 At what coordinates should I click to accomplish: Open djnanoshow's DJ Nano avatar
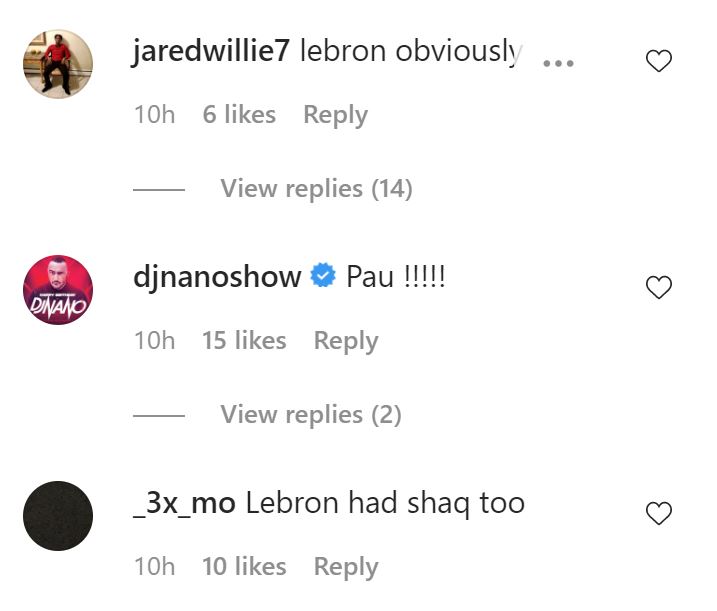click(x=58, y=290)
